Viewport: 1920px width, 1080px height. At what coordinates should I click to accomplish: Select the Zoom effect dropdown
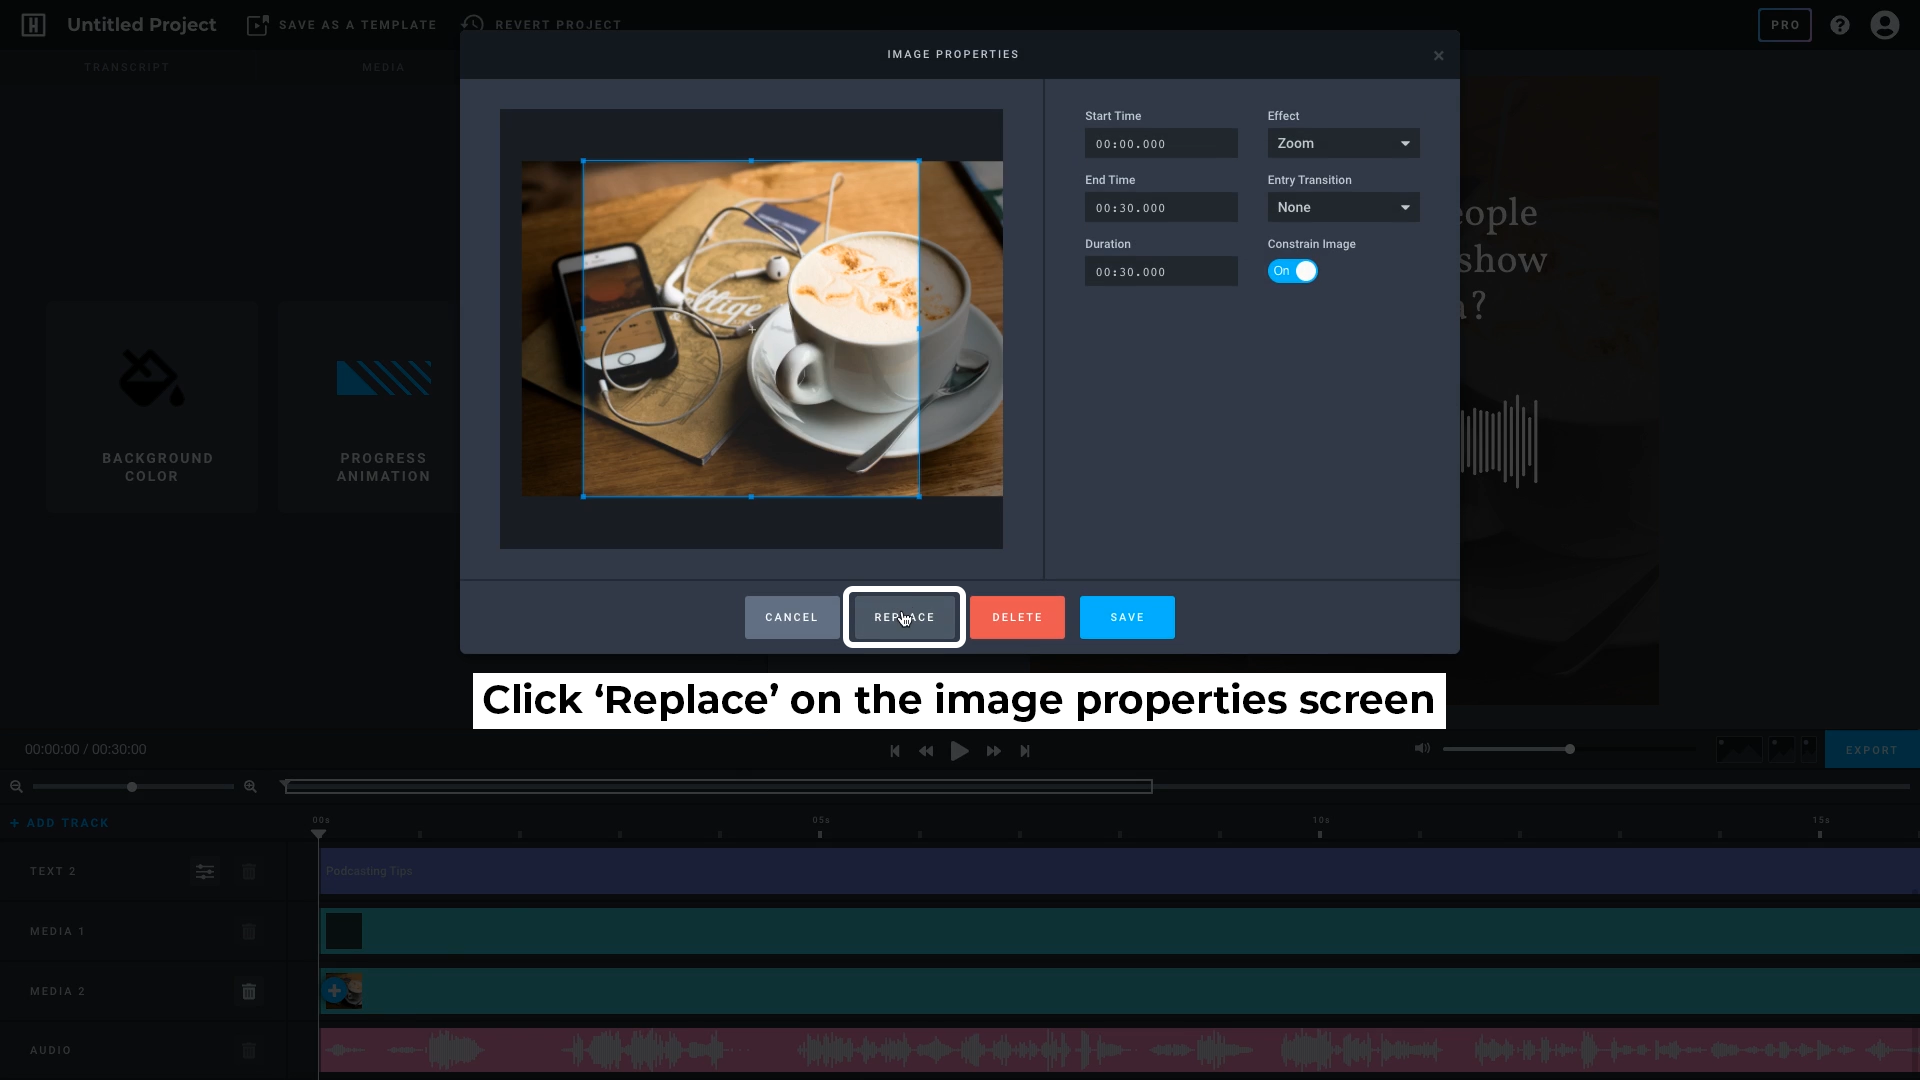coord(1342,142)
